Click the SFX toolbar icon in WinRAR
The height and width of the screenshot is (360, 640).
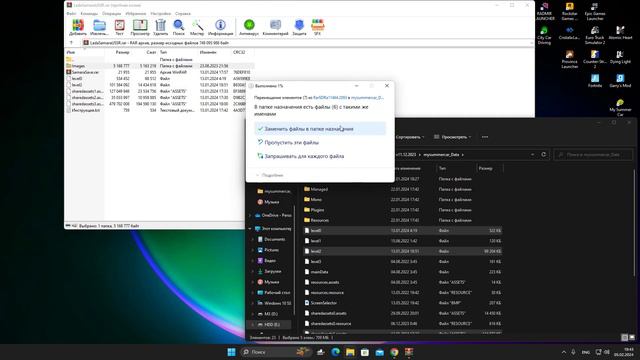[318, 27]
